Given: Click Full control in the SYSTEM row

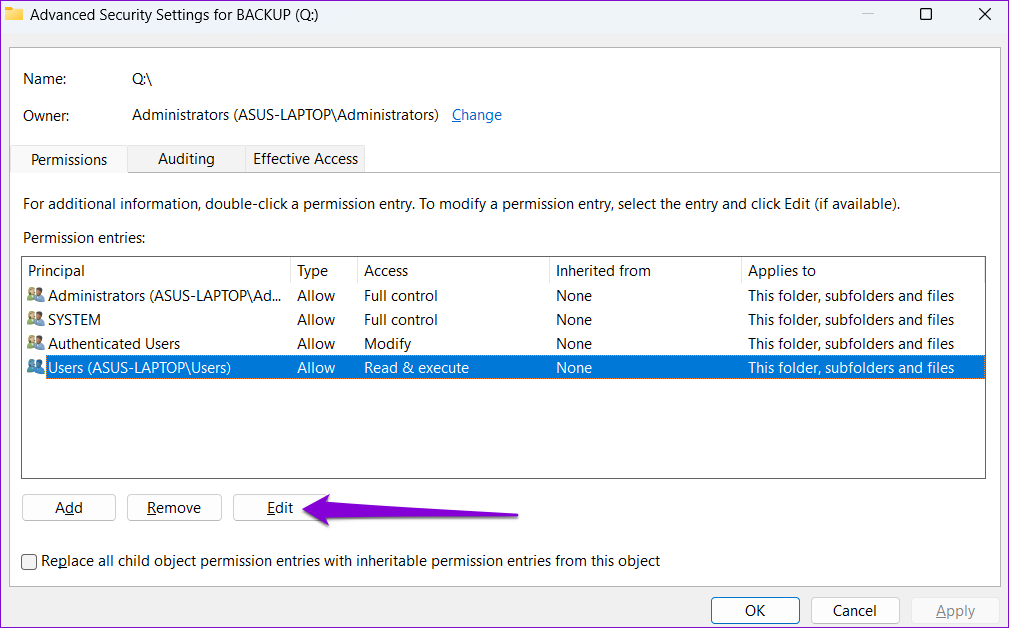Looking at the screenshot, I should click(x=400, y=320).
